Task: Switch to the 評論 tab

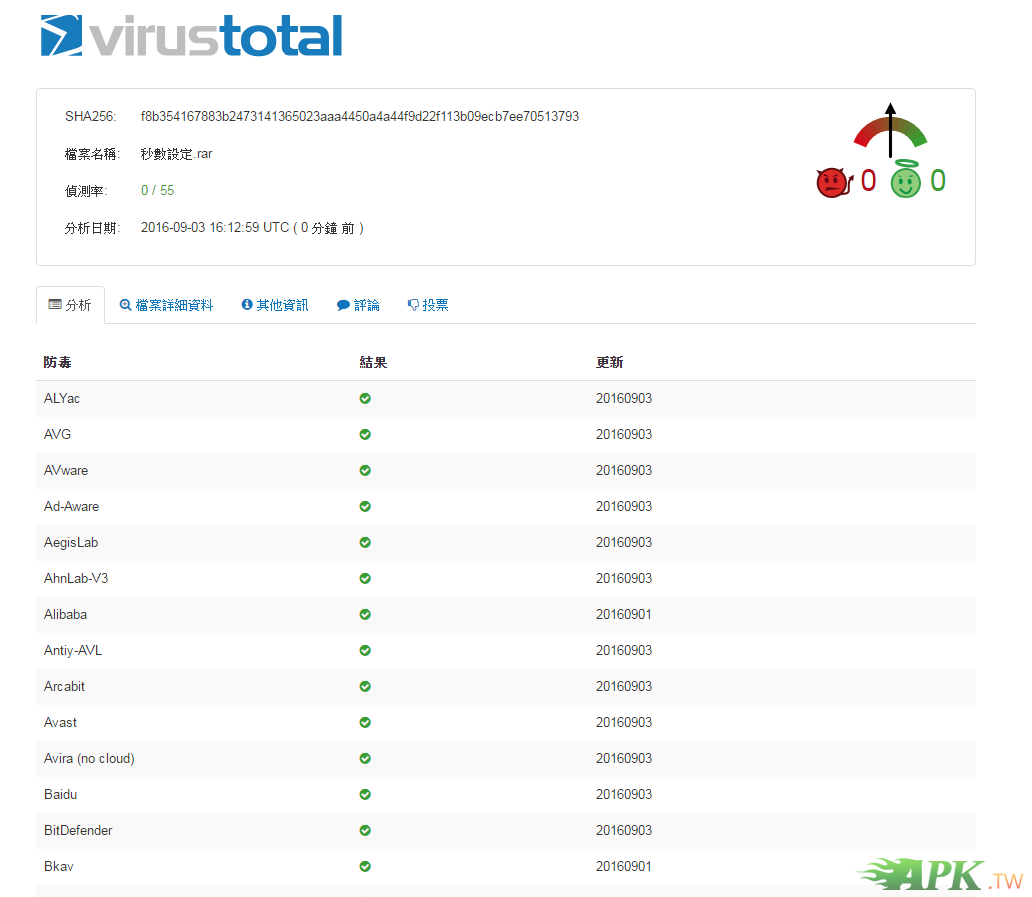Action: 358,305
